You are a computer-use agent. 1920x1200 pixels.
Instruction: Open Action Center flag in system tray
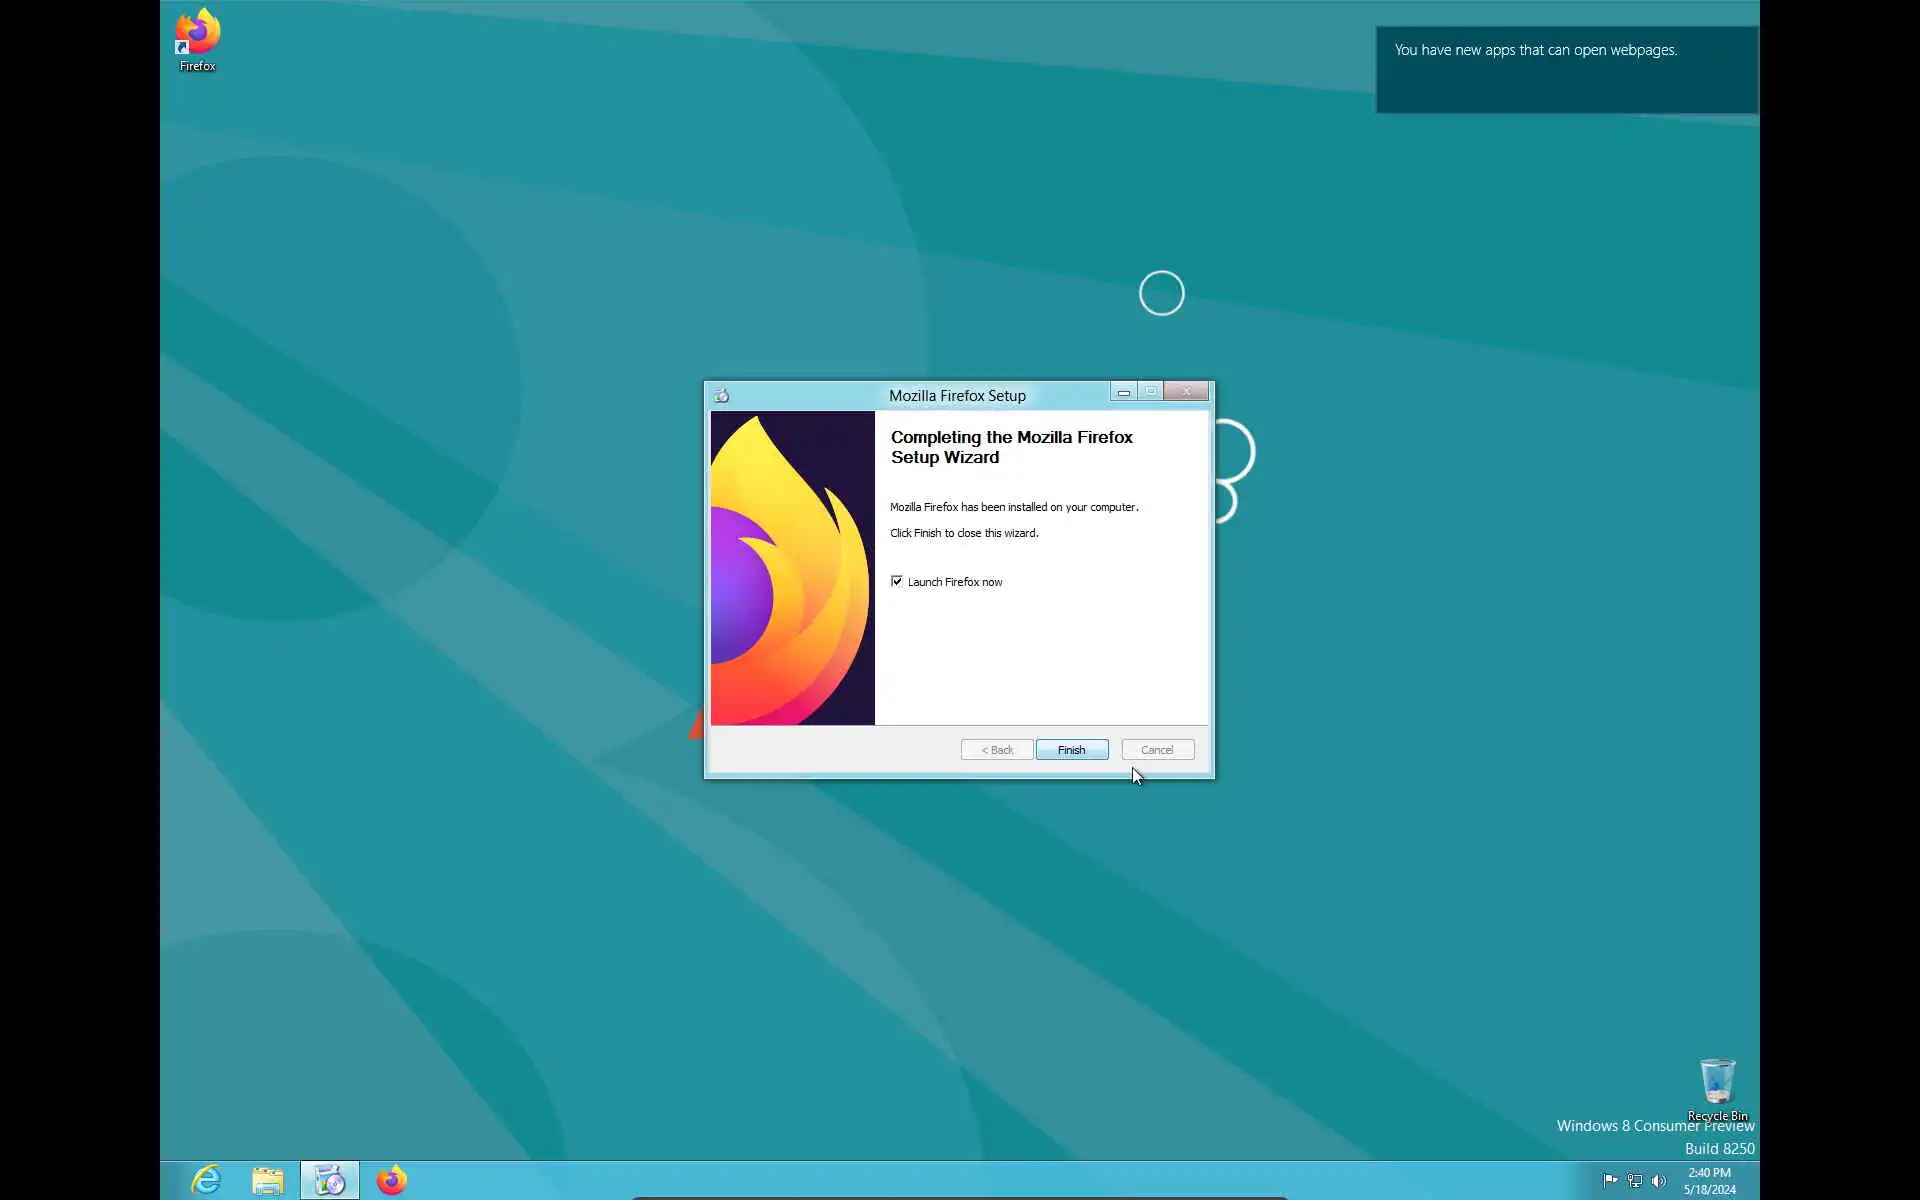[1610, 1181]
